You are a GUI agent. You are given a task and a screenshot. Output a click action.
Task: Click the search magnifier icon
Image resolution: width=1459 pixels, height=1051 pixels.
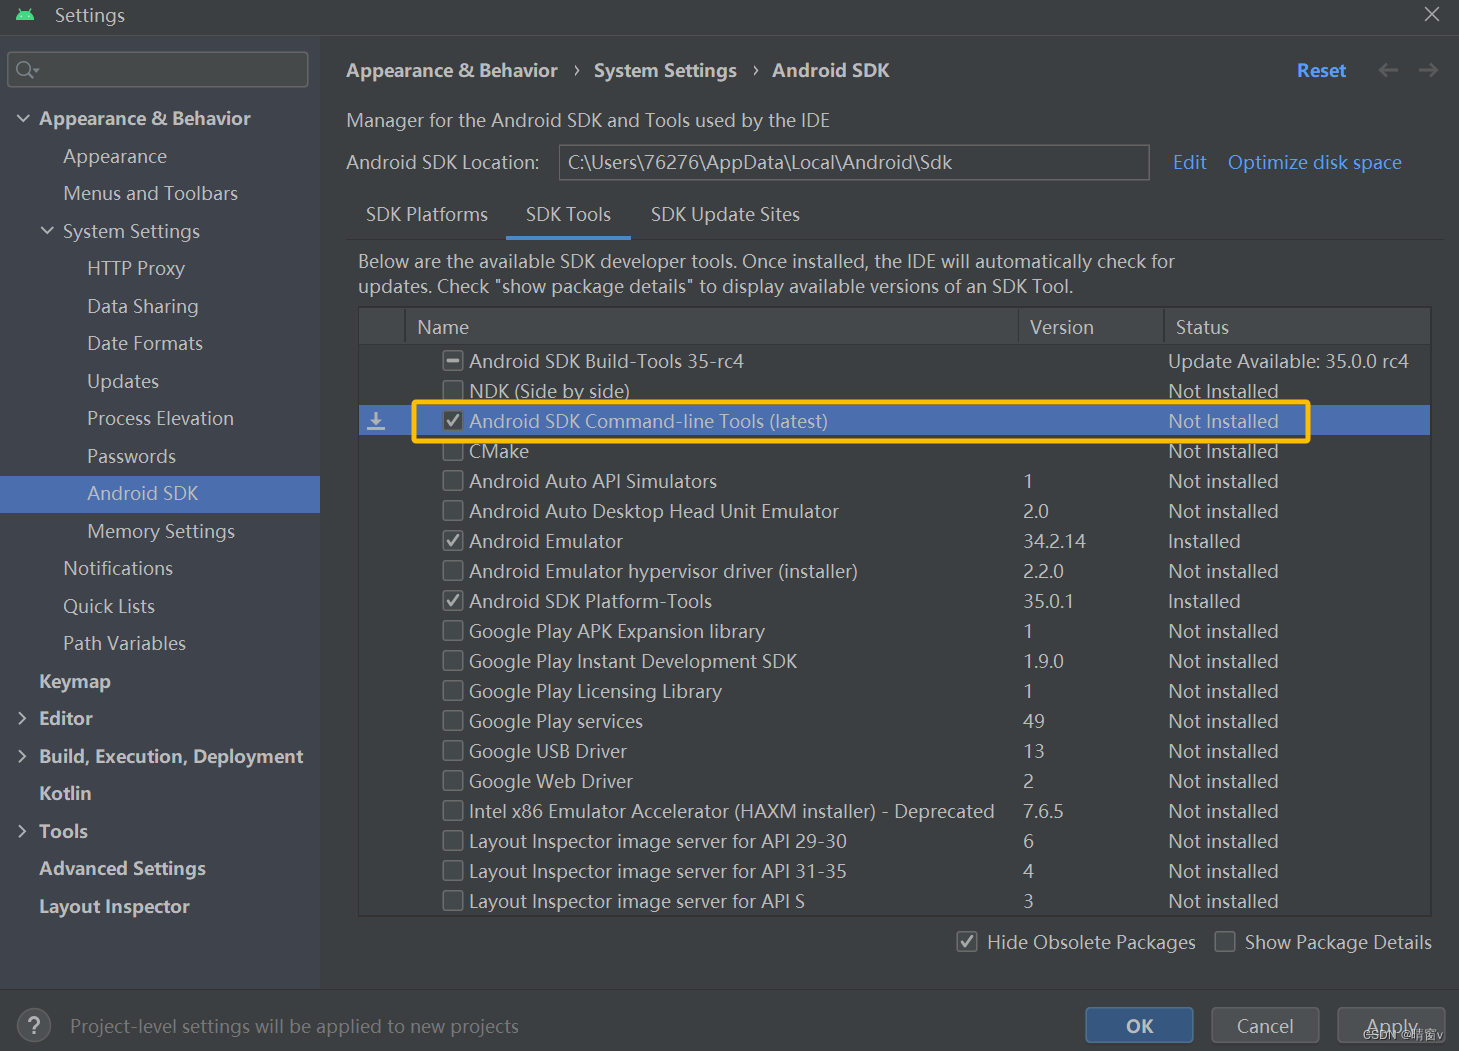(x=26, y=69)
